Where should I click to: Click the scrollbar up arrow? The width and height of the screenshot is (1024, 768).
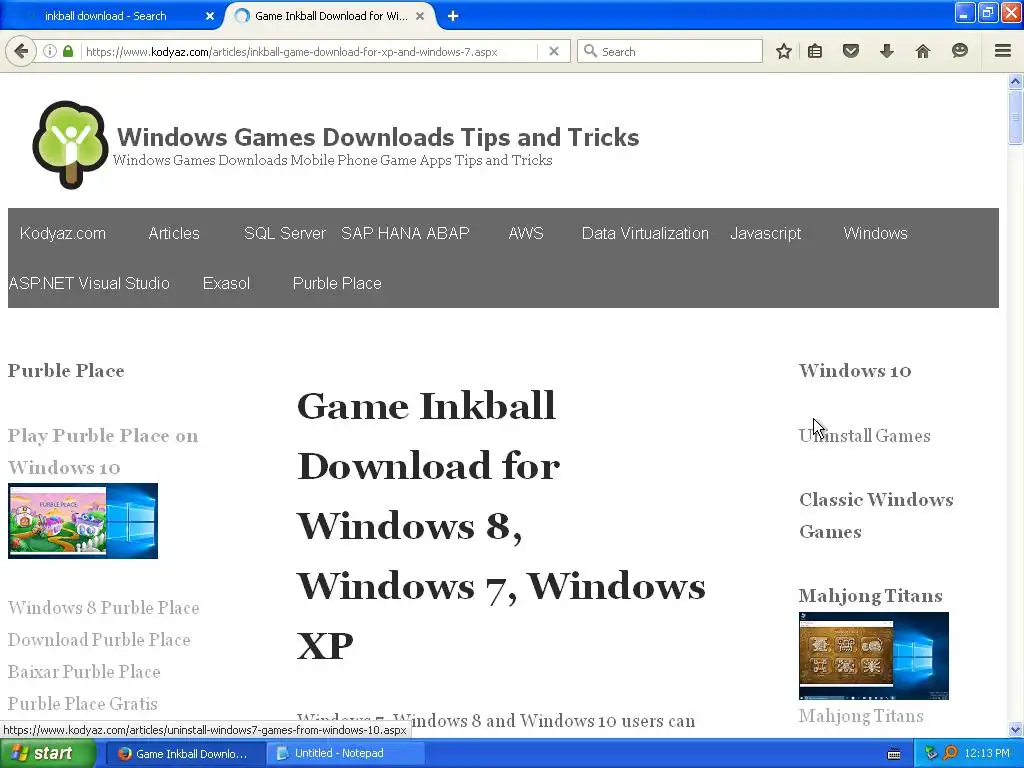click(1015, 82)
